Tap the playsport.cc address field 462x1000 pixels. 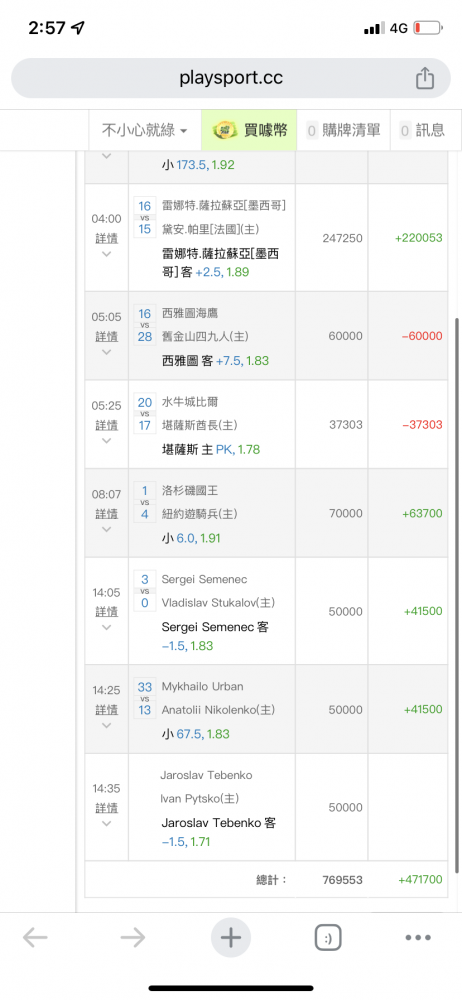click(231, 78)
